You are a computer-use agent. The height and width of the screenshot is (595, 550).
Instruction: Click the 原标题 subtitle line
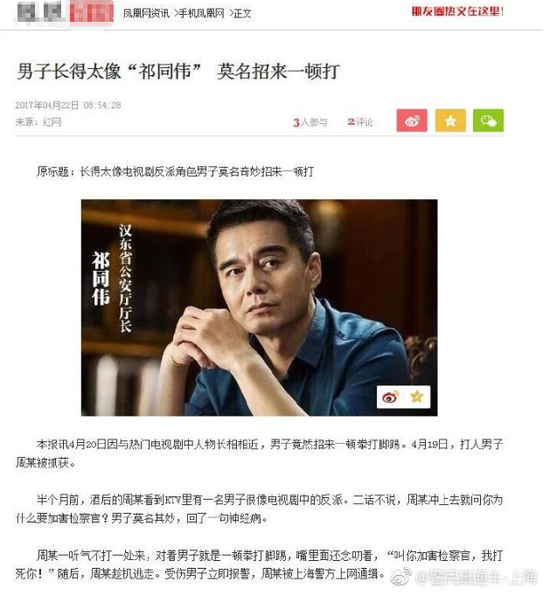pos(177,174)
